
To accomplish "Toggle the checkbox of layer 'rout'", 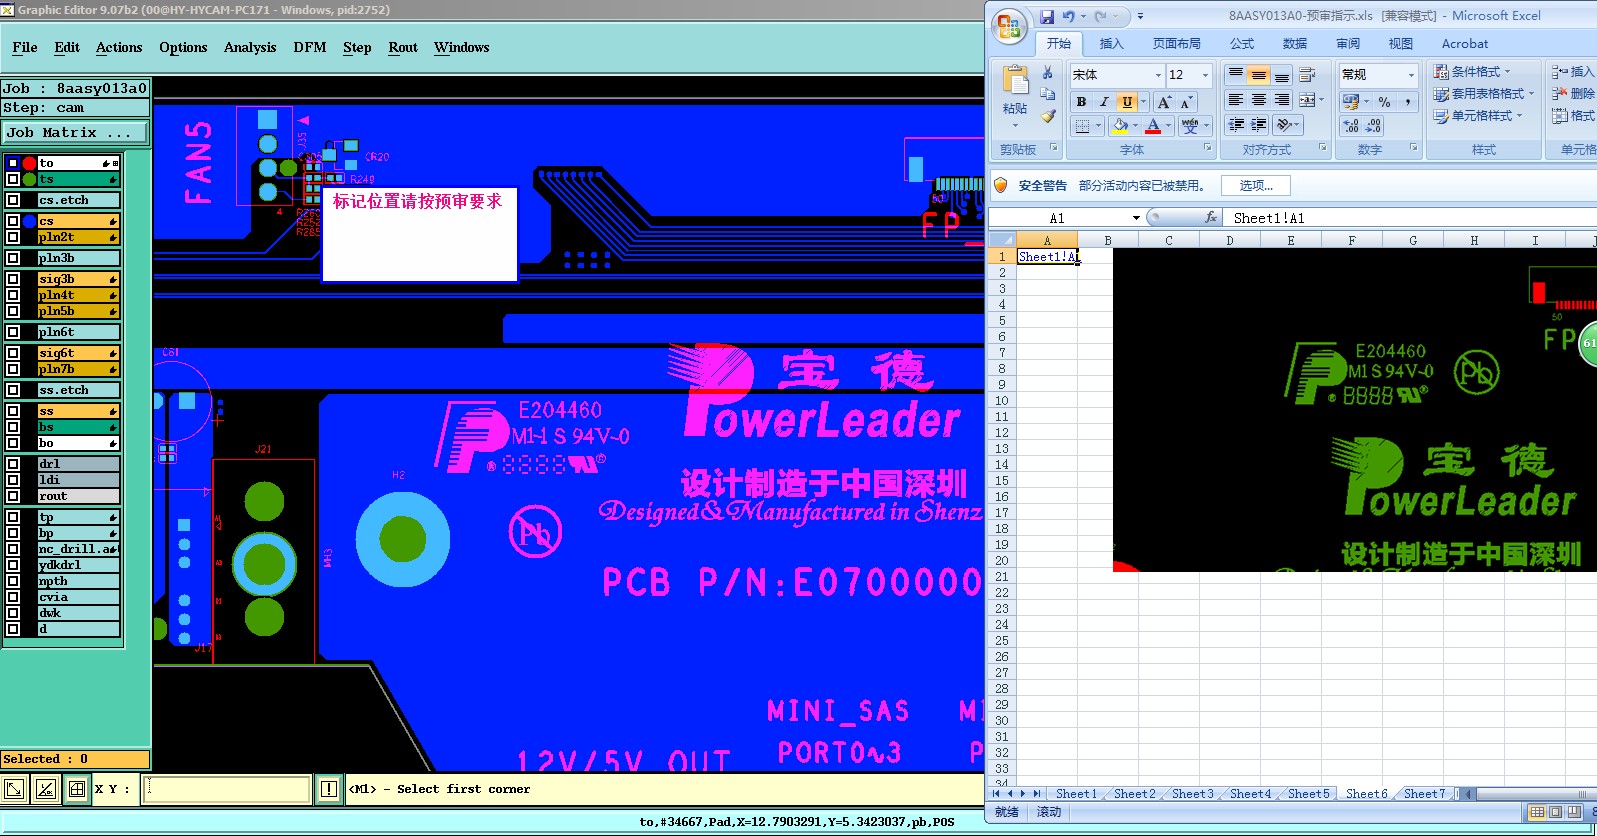I will [x=13, y=496].
